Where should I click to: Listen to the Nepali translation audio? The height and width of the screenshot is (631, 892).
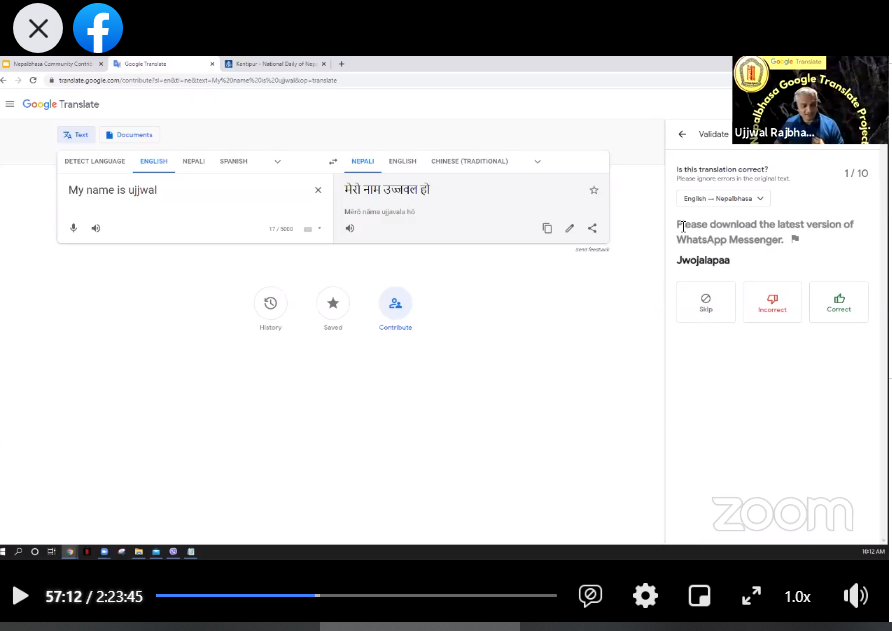(x=350, y=228)
